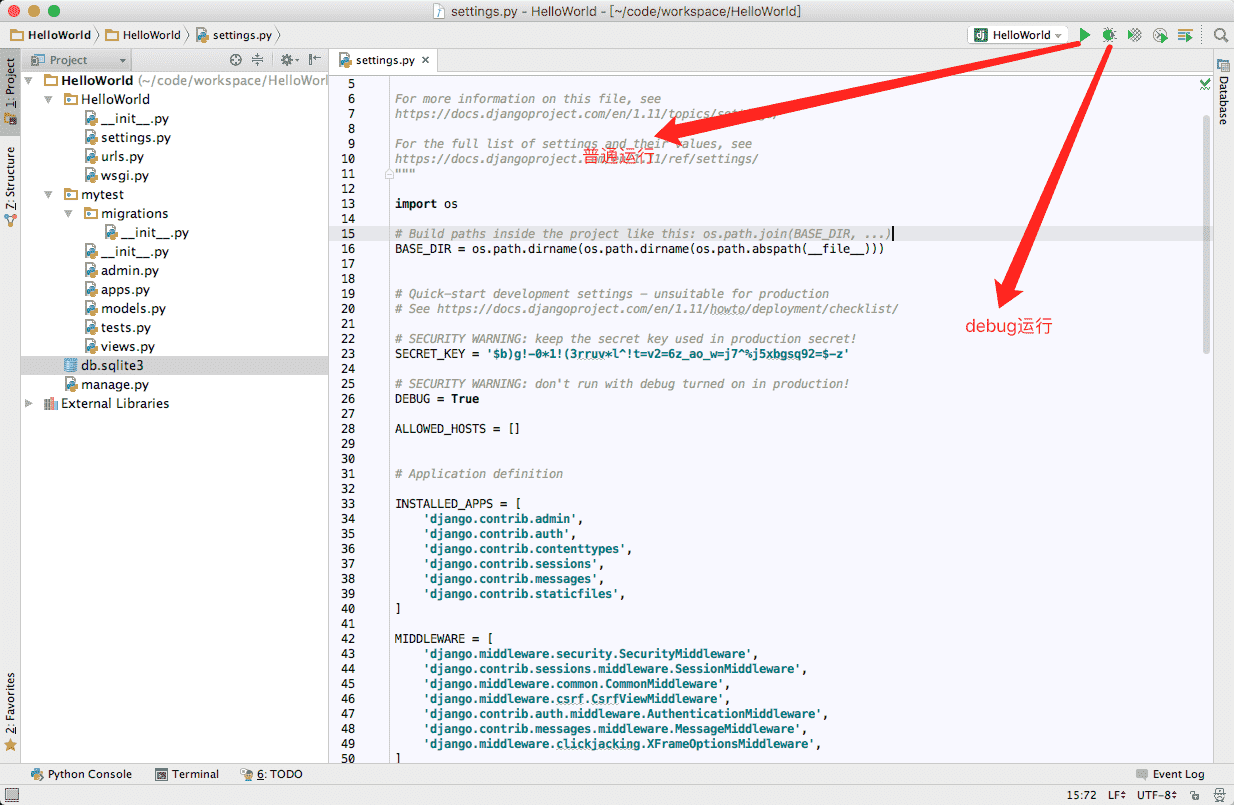Open the manage.py task runner icon
Viewport: 1234px width, 805px height.
(1185, 35)
